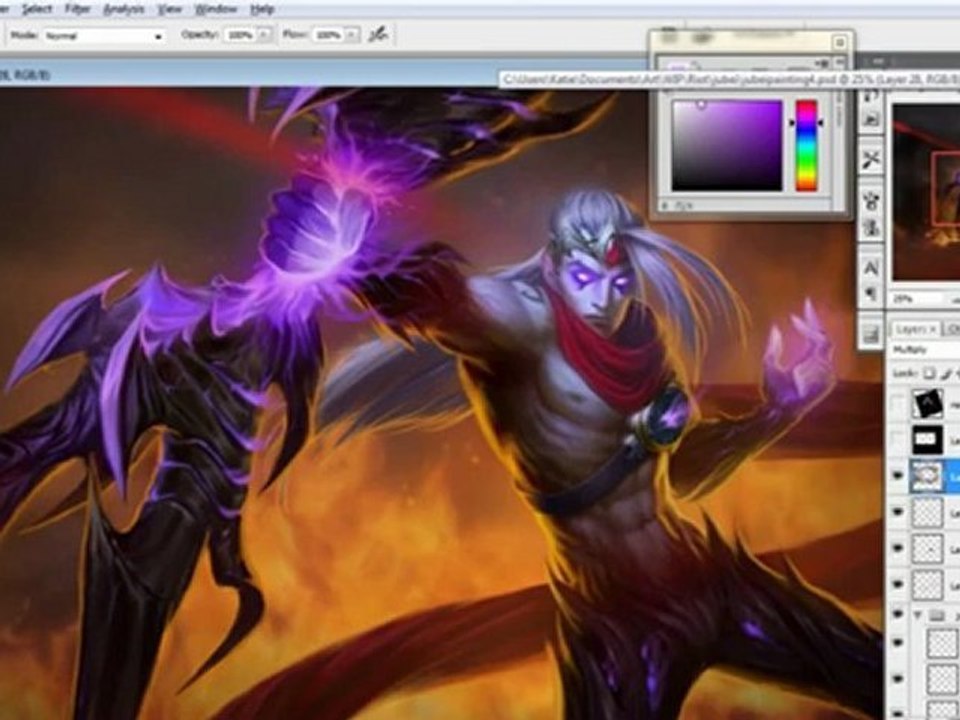Open the Tool Presets panel icon with crossed tools
Screen dimensions: 960x720
click(871, 160)
